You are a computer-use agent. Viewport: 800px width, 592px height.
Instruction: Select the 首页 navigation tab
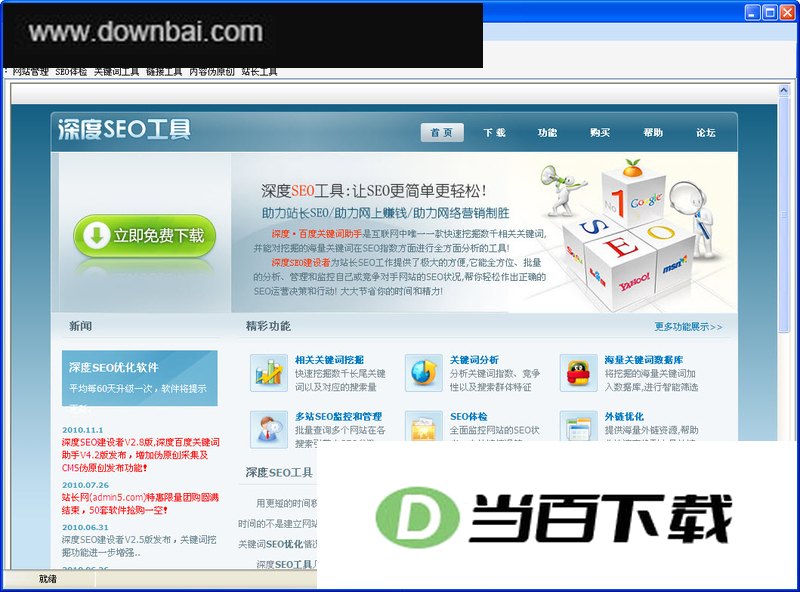[x=442, y=133]
